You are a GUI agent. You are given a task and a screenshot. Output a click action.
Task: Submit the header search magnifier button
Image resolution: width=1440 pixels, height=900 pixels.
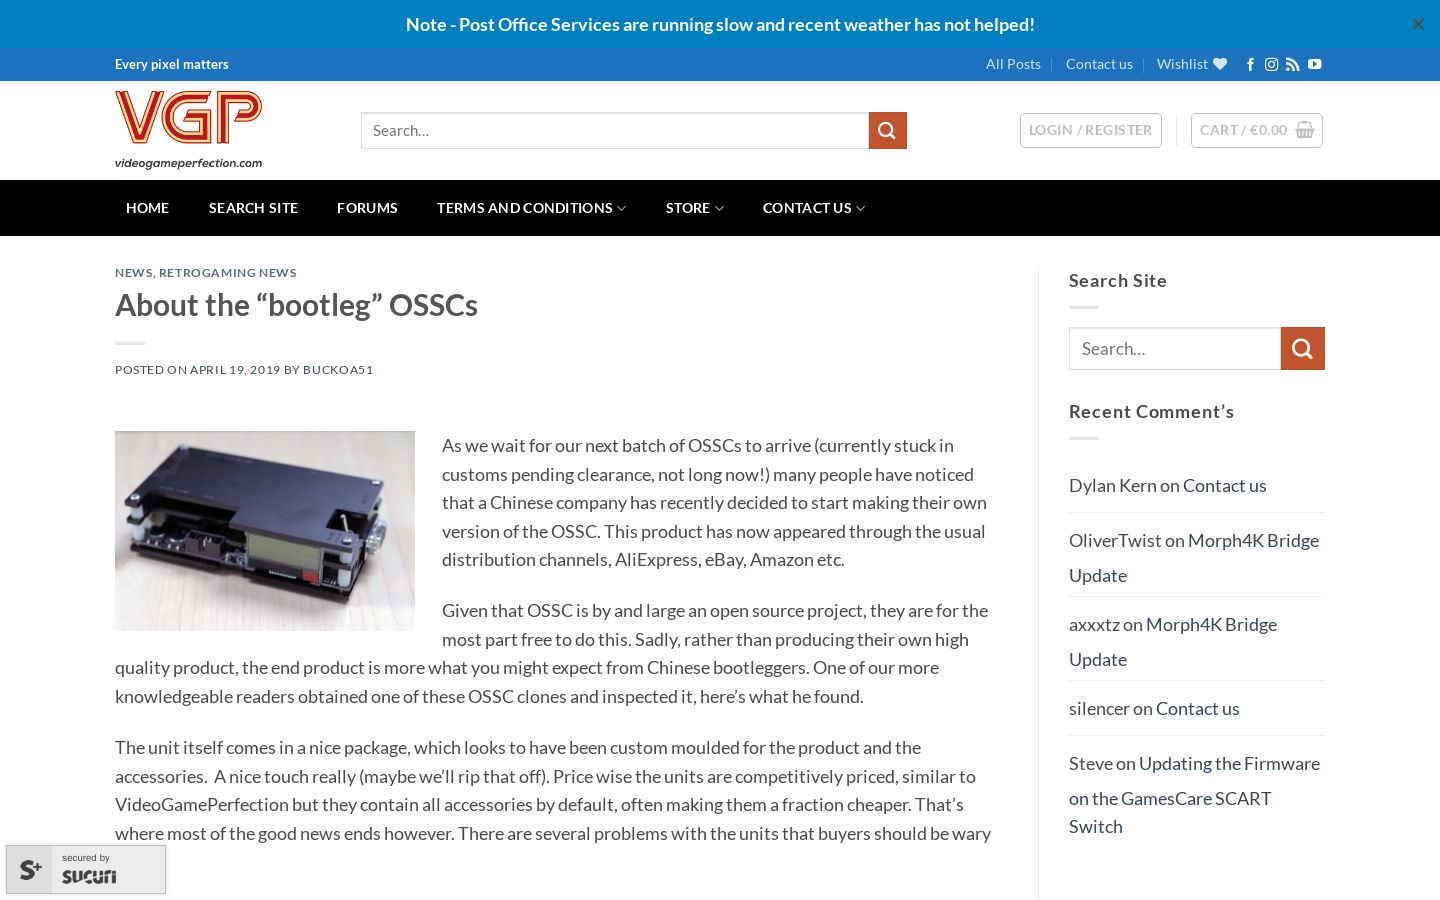point(888,130)
